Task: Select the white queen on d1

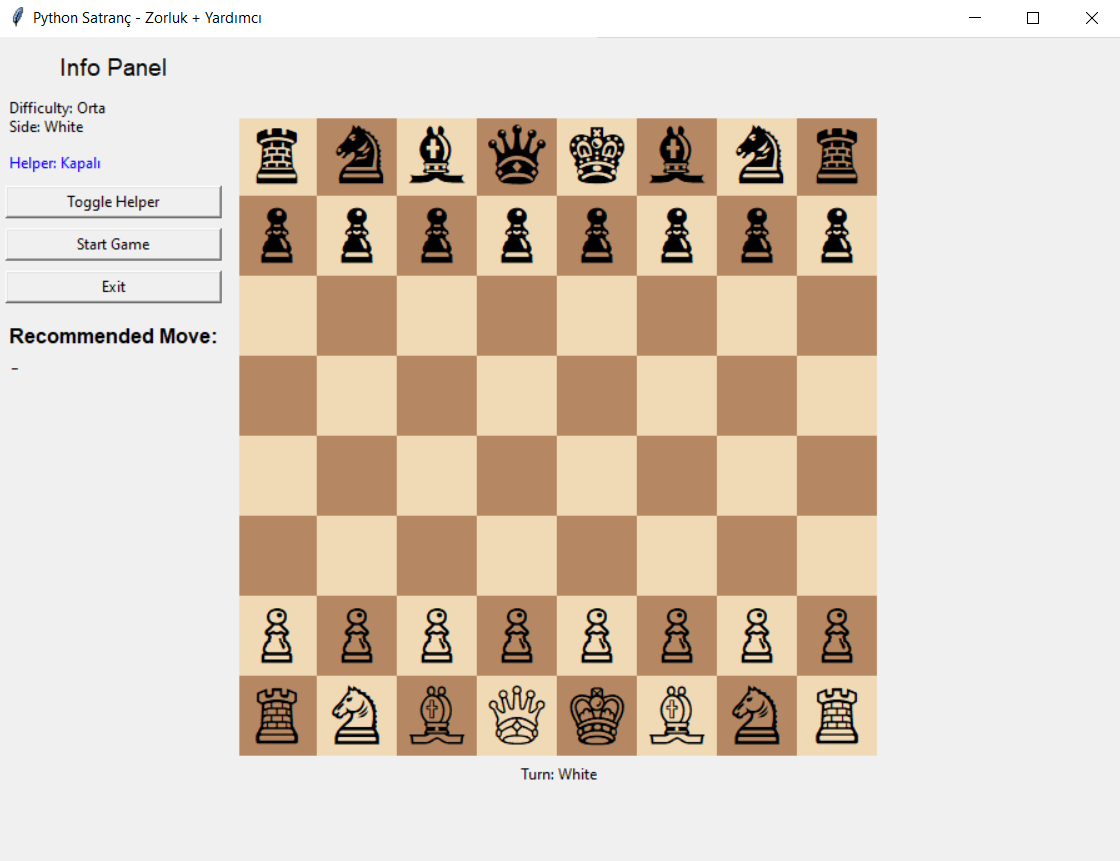Action: tap(517, 716)
